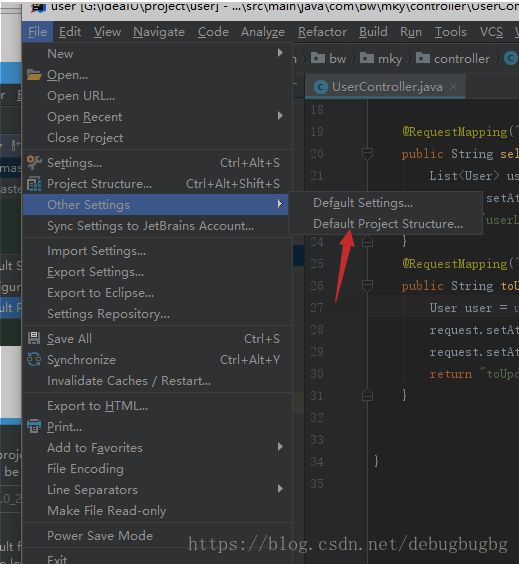Open the Code menu

click(213, 32)
